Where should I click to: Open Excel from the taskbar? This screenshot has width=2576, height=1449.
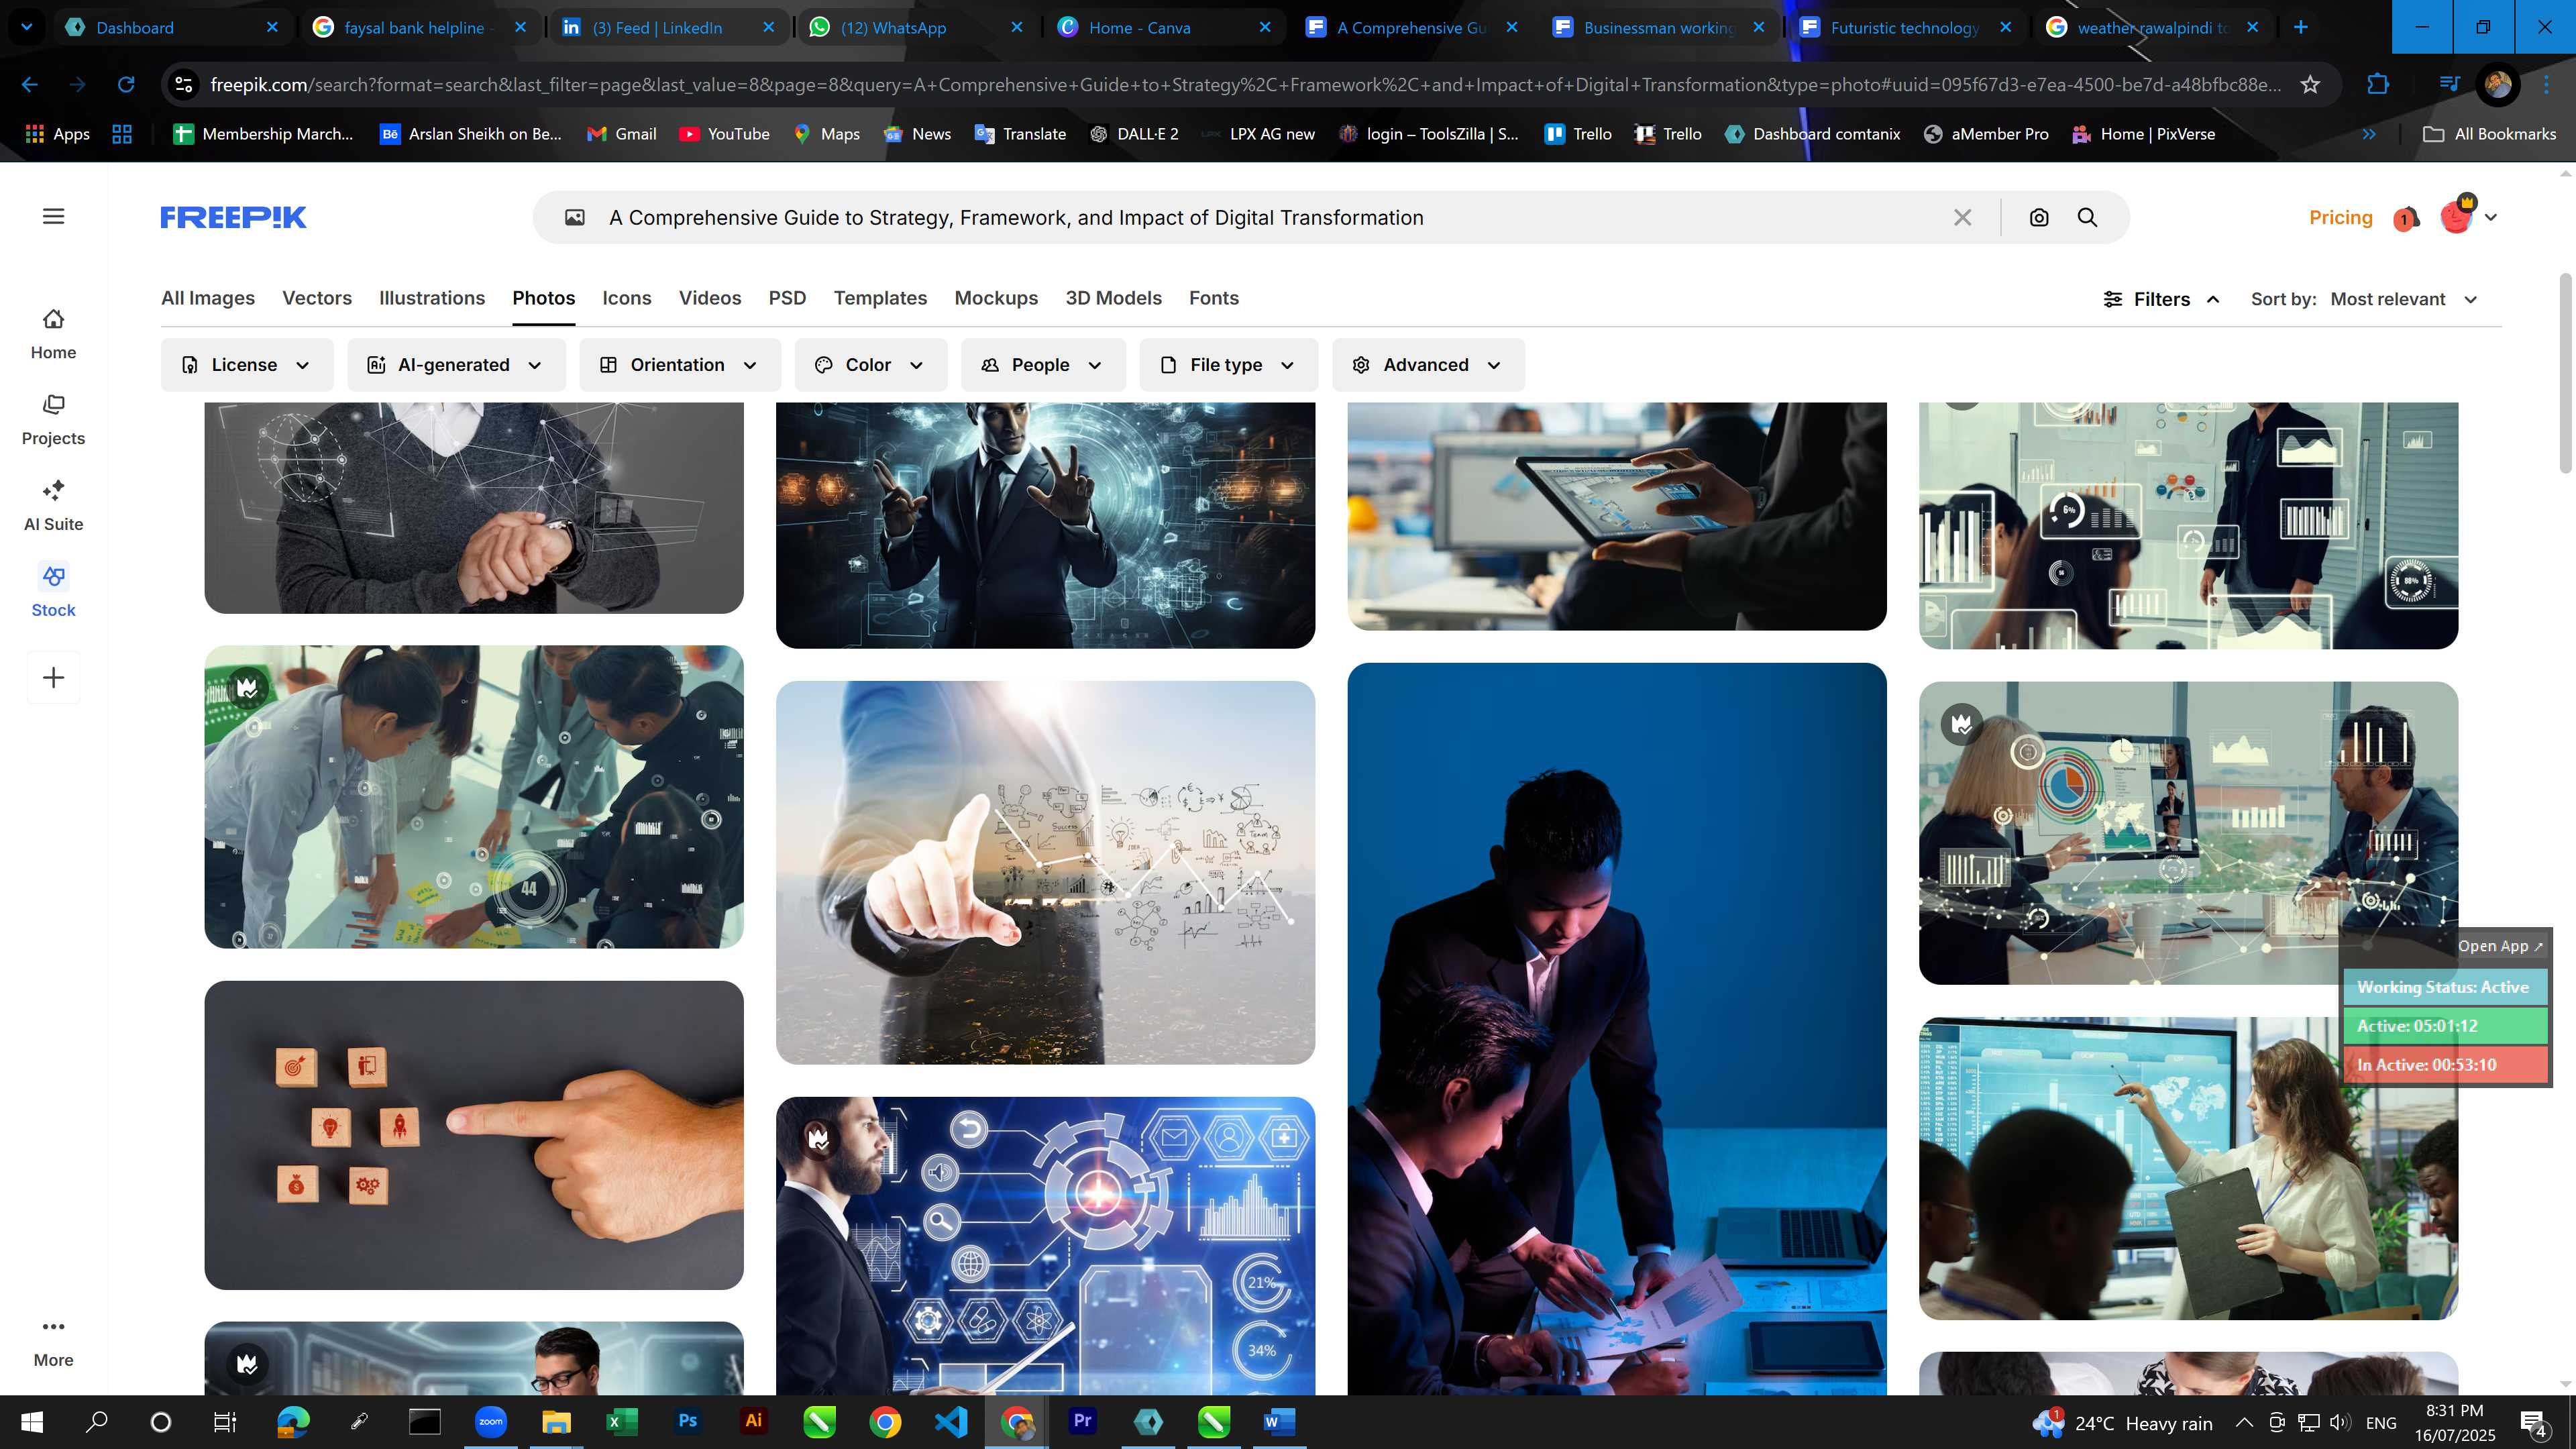622,1421
